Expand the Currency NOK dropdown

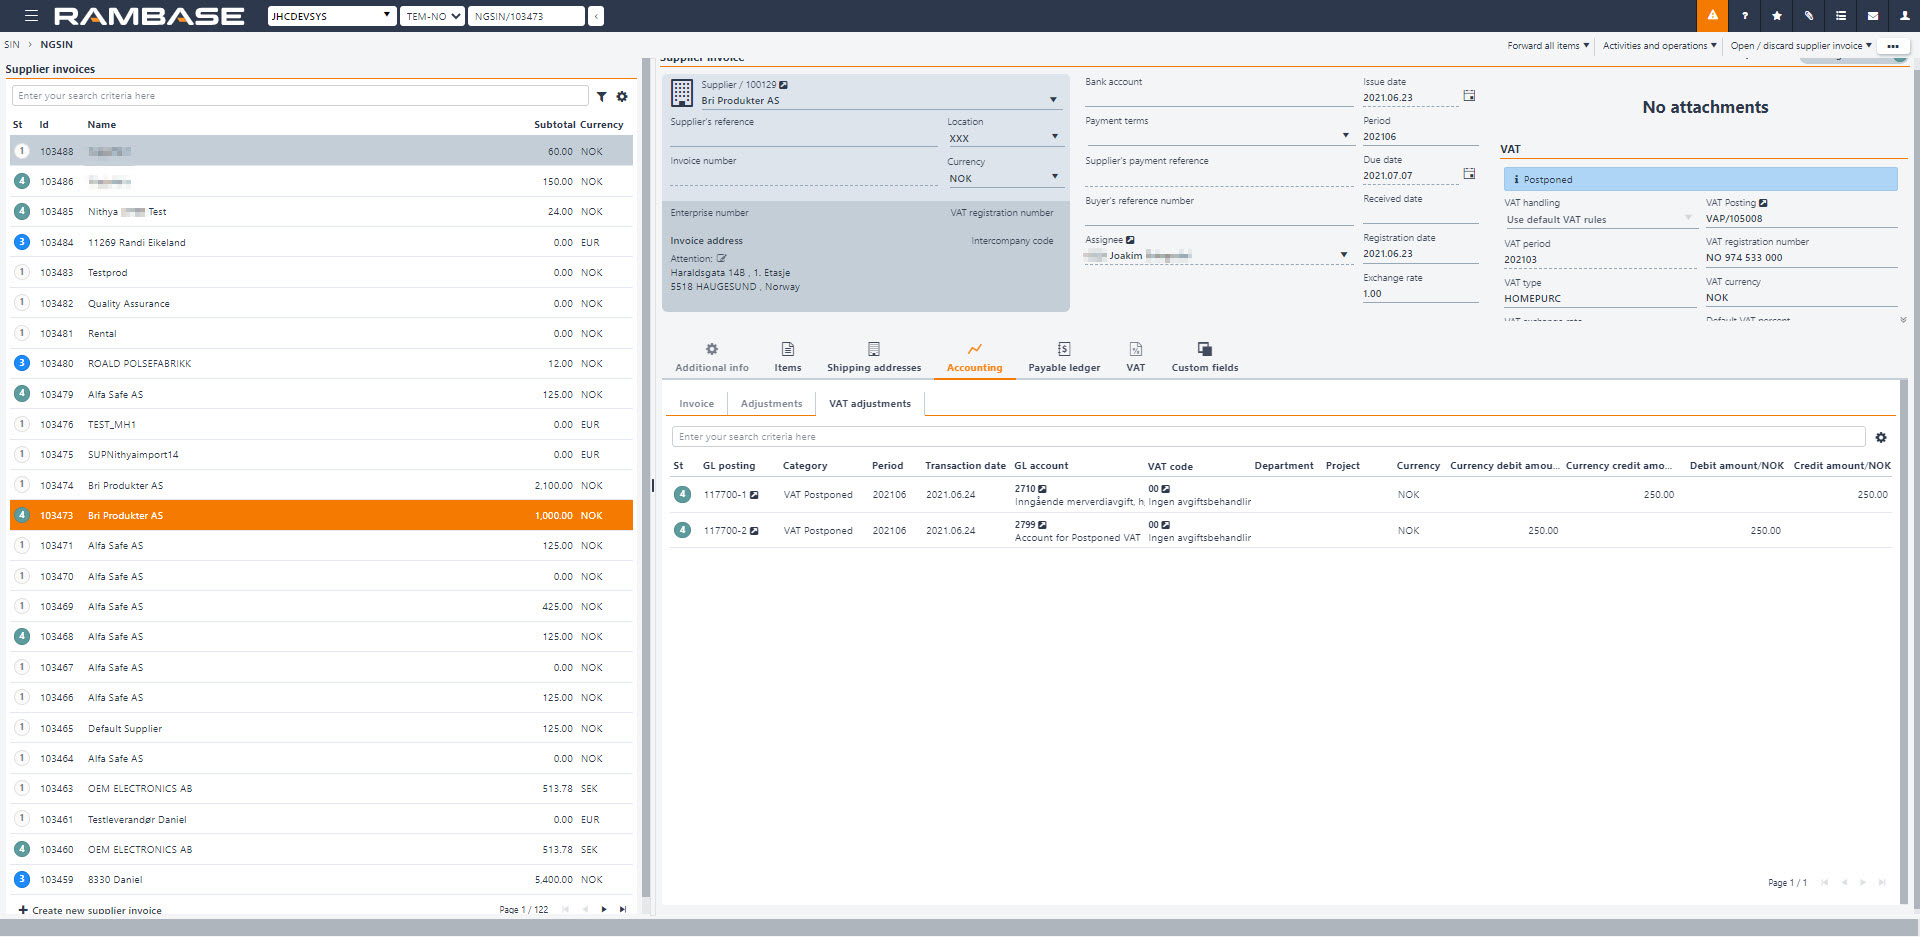(x=1054, y=177)
